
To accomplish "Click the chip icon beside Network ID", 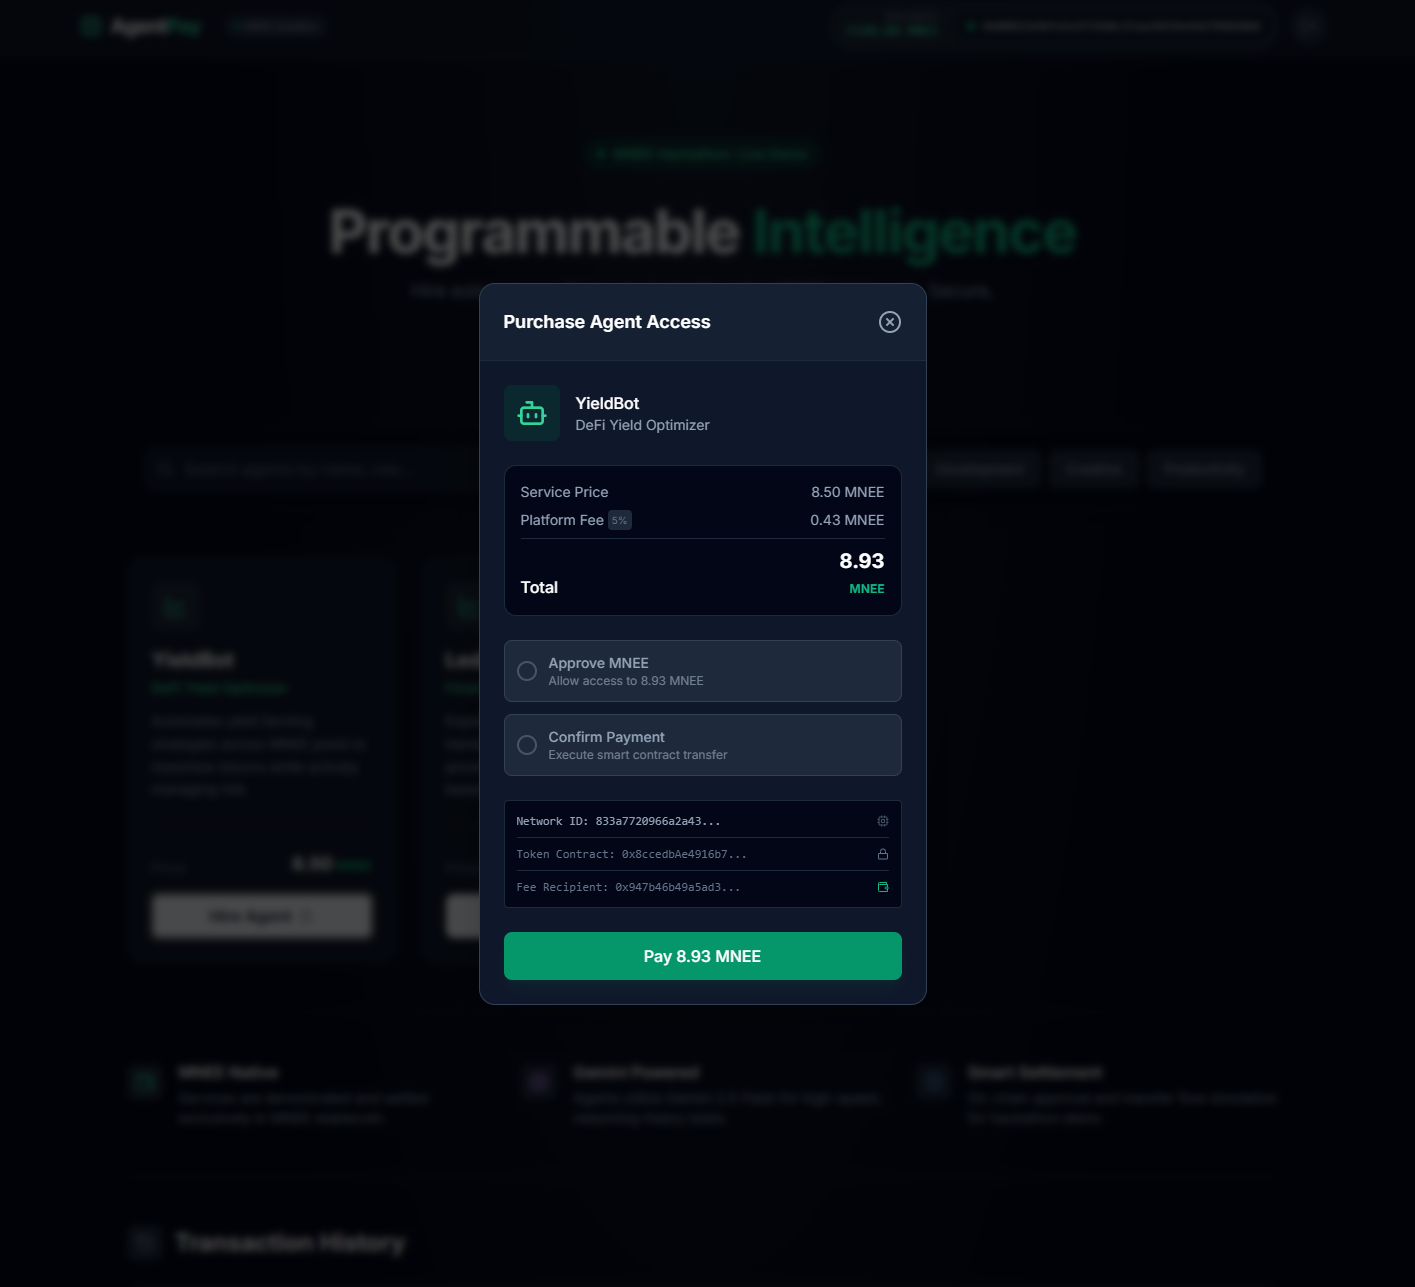I will pyautogui.click(x=883, y=821).
